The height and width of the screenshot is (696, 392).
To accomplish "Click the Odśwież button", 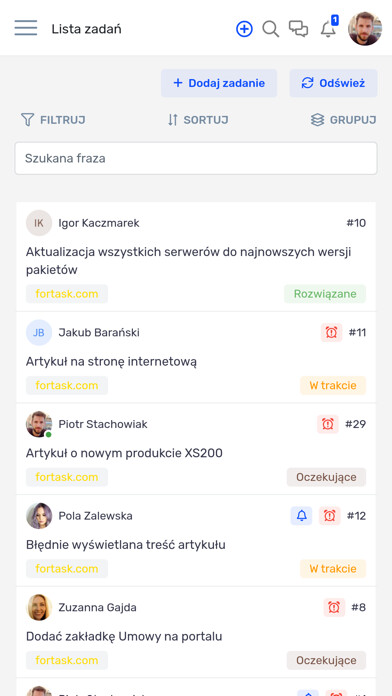I will coord(333,83).
